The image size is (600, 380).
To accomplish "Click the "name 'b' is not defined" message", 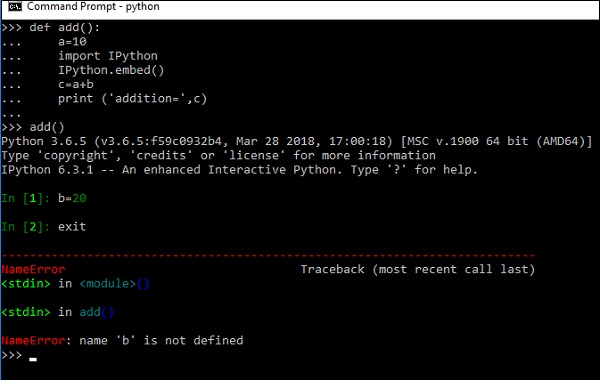I will pyautogui.click(x=161, y=341).
